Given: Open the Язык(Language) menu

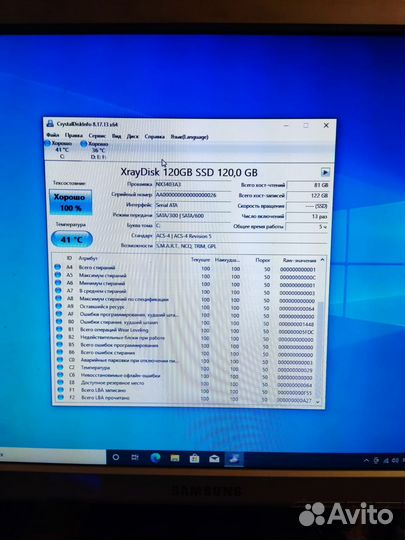Looking at the screenshot, I should coord(189,137).
